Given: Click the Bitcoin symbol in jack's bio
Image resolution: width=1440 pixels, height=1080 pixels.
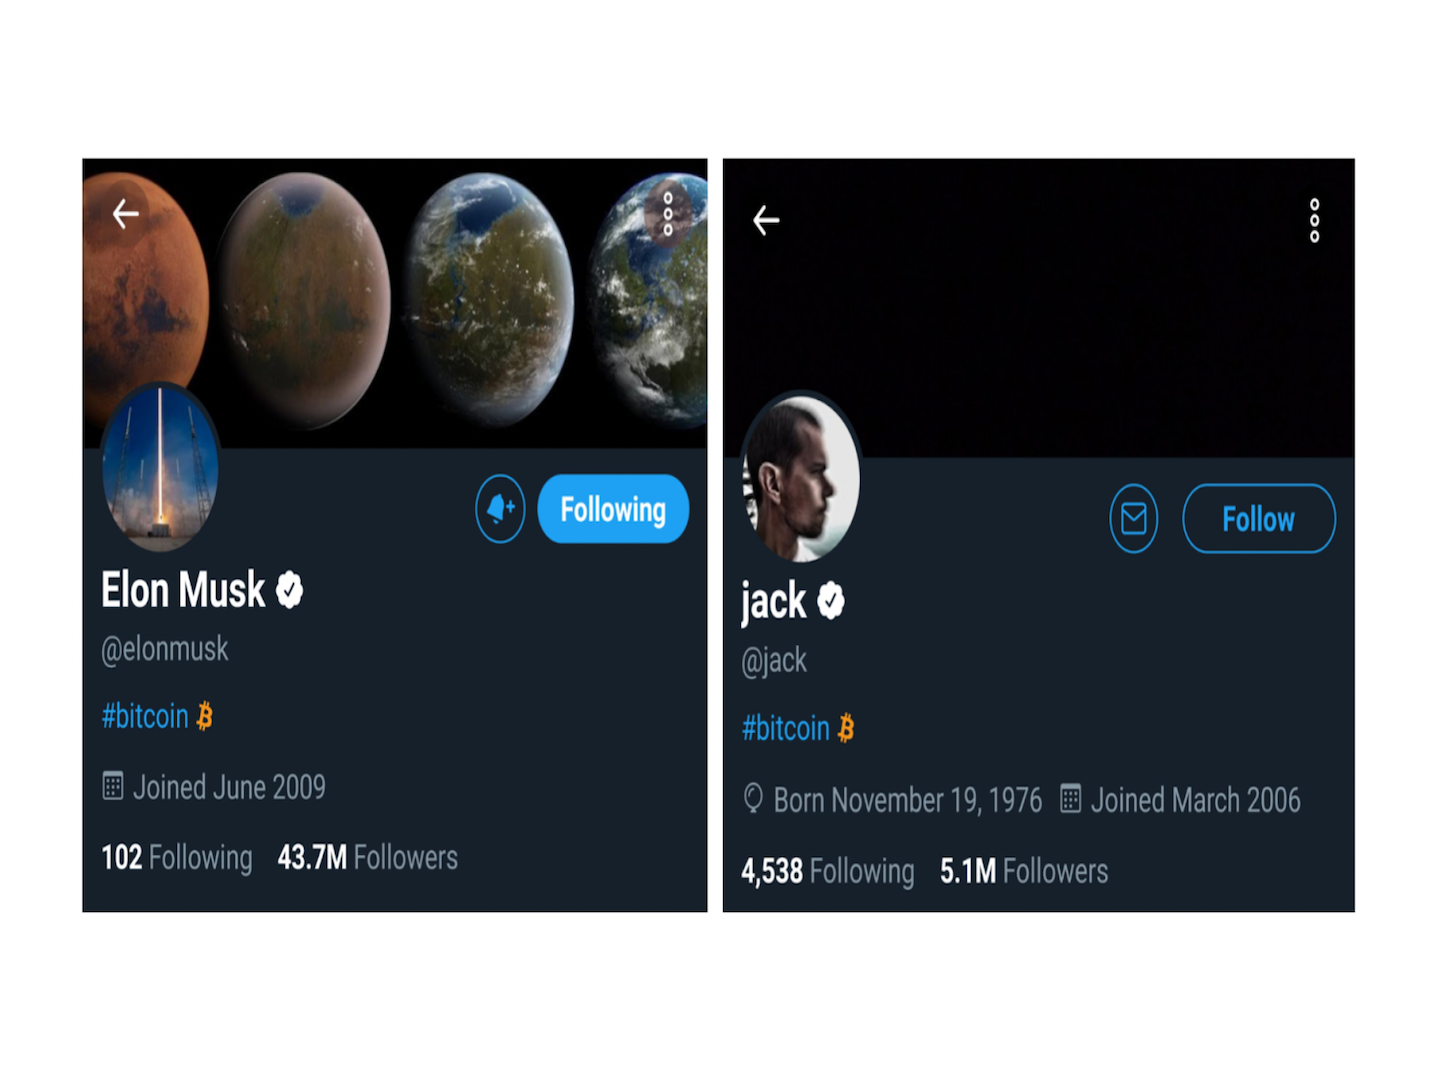Looking at the screenshot, I should [846, 727].
